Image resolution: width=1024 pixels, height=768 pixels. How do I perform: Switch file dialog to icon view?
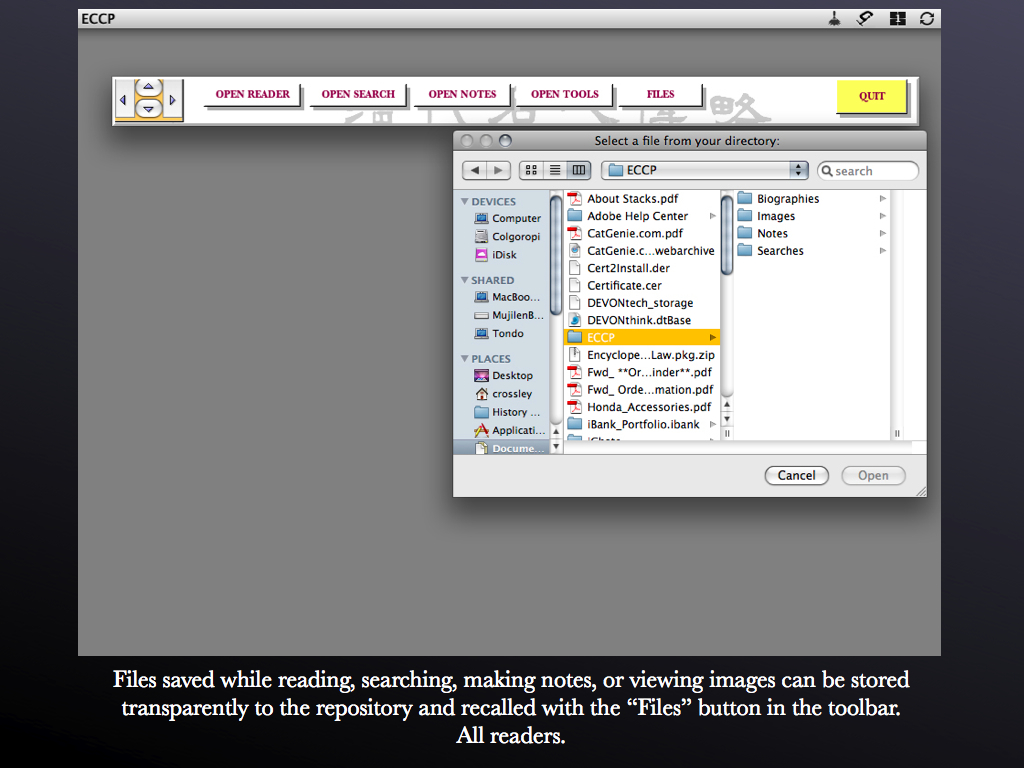531,170
